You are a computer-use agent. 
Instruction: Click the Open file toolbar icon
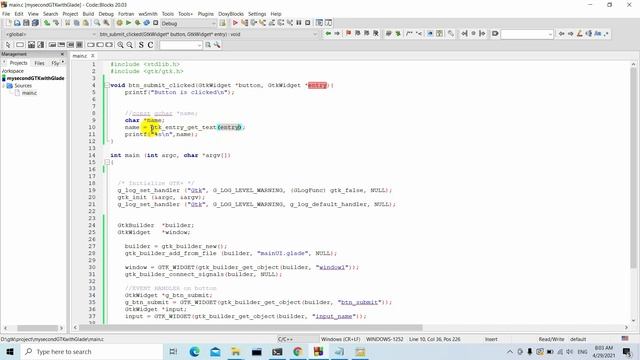[x=17, y=23]
